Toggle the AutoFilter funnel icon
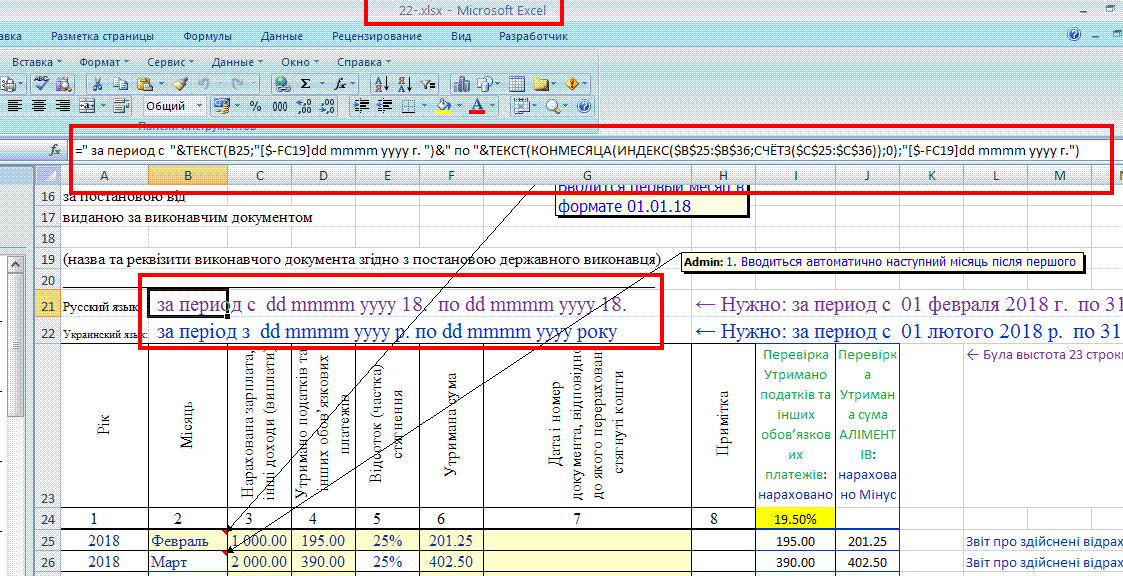Screen dimensions: 1123x576 click(429, 84)
